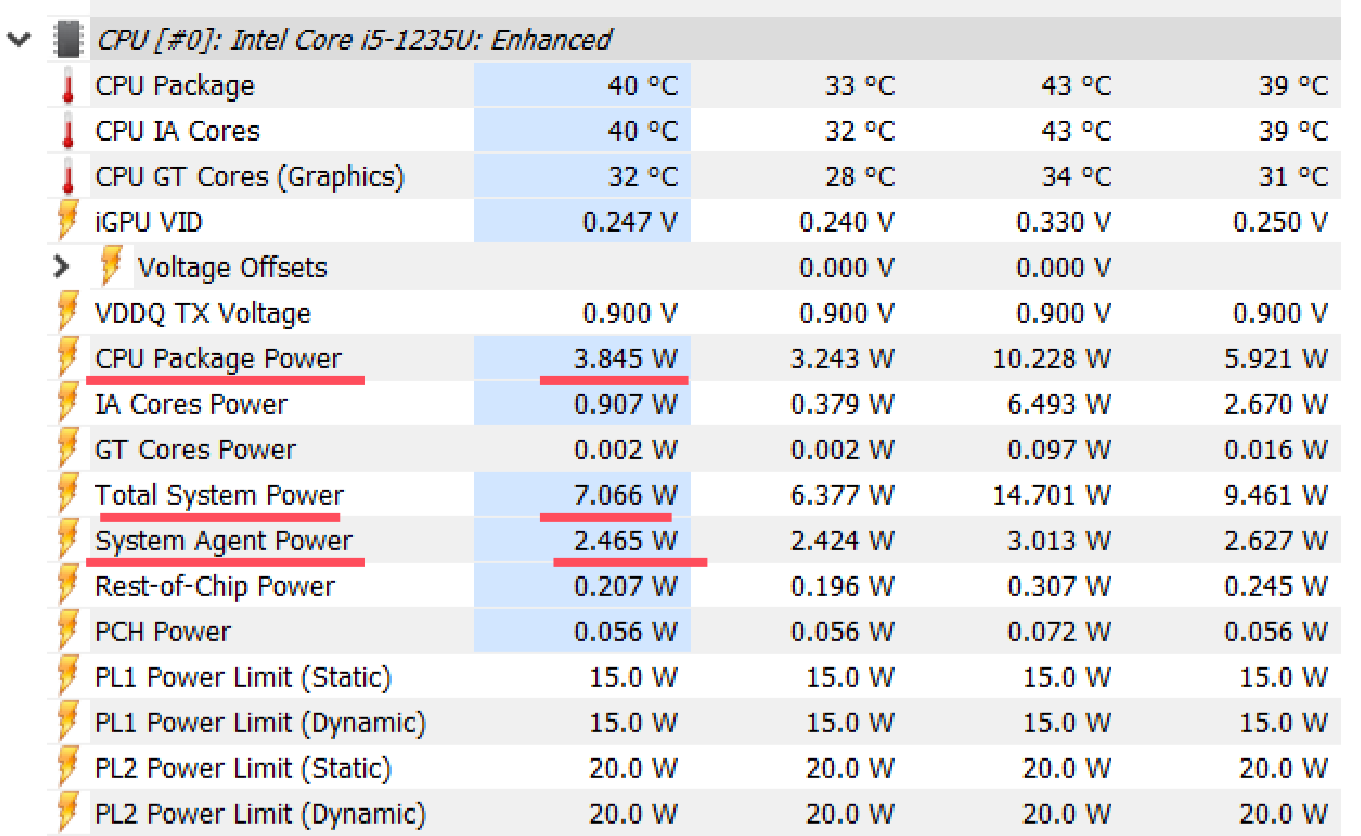This screenshot has height=836, width=1361.
Task: Click lightning icon beside PL1 Power Limit (Static)
Action: click(x=68, y=677)
